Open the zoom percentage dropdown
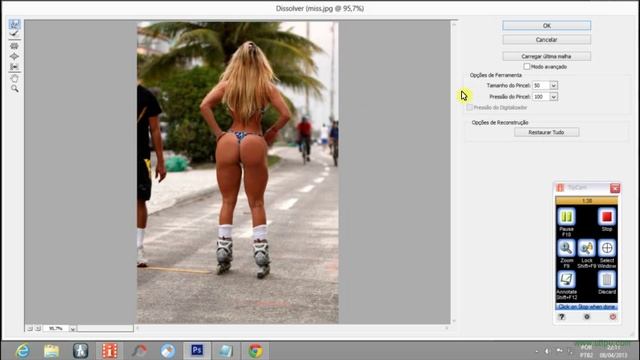Image resolution: width=640 pixels, height=360 pixels. point(72,328)
